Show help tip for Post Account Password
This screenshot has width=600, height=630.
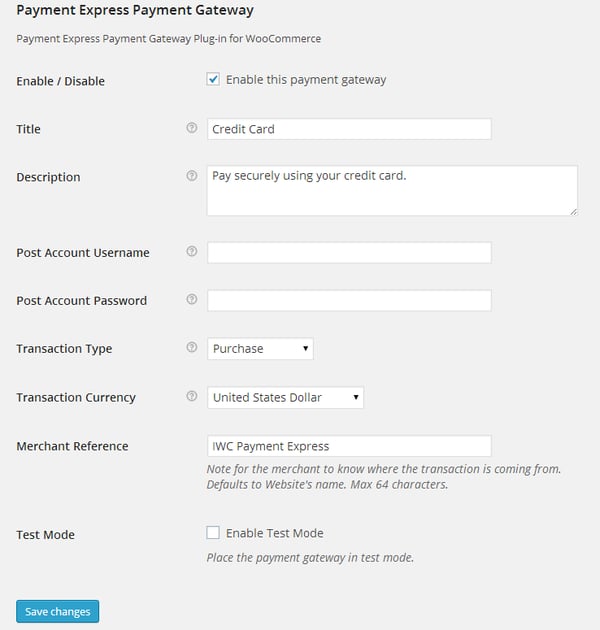tap(192, 300)
